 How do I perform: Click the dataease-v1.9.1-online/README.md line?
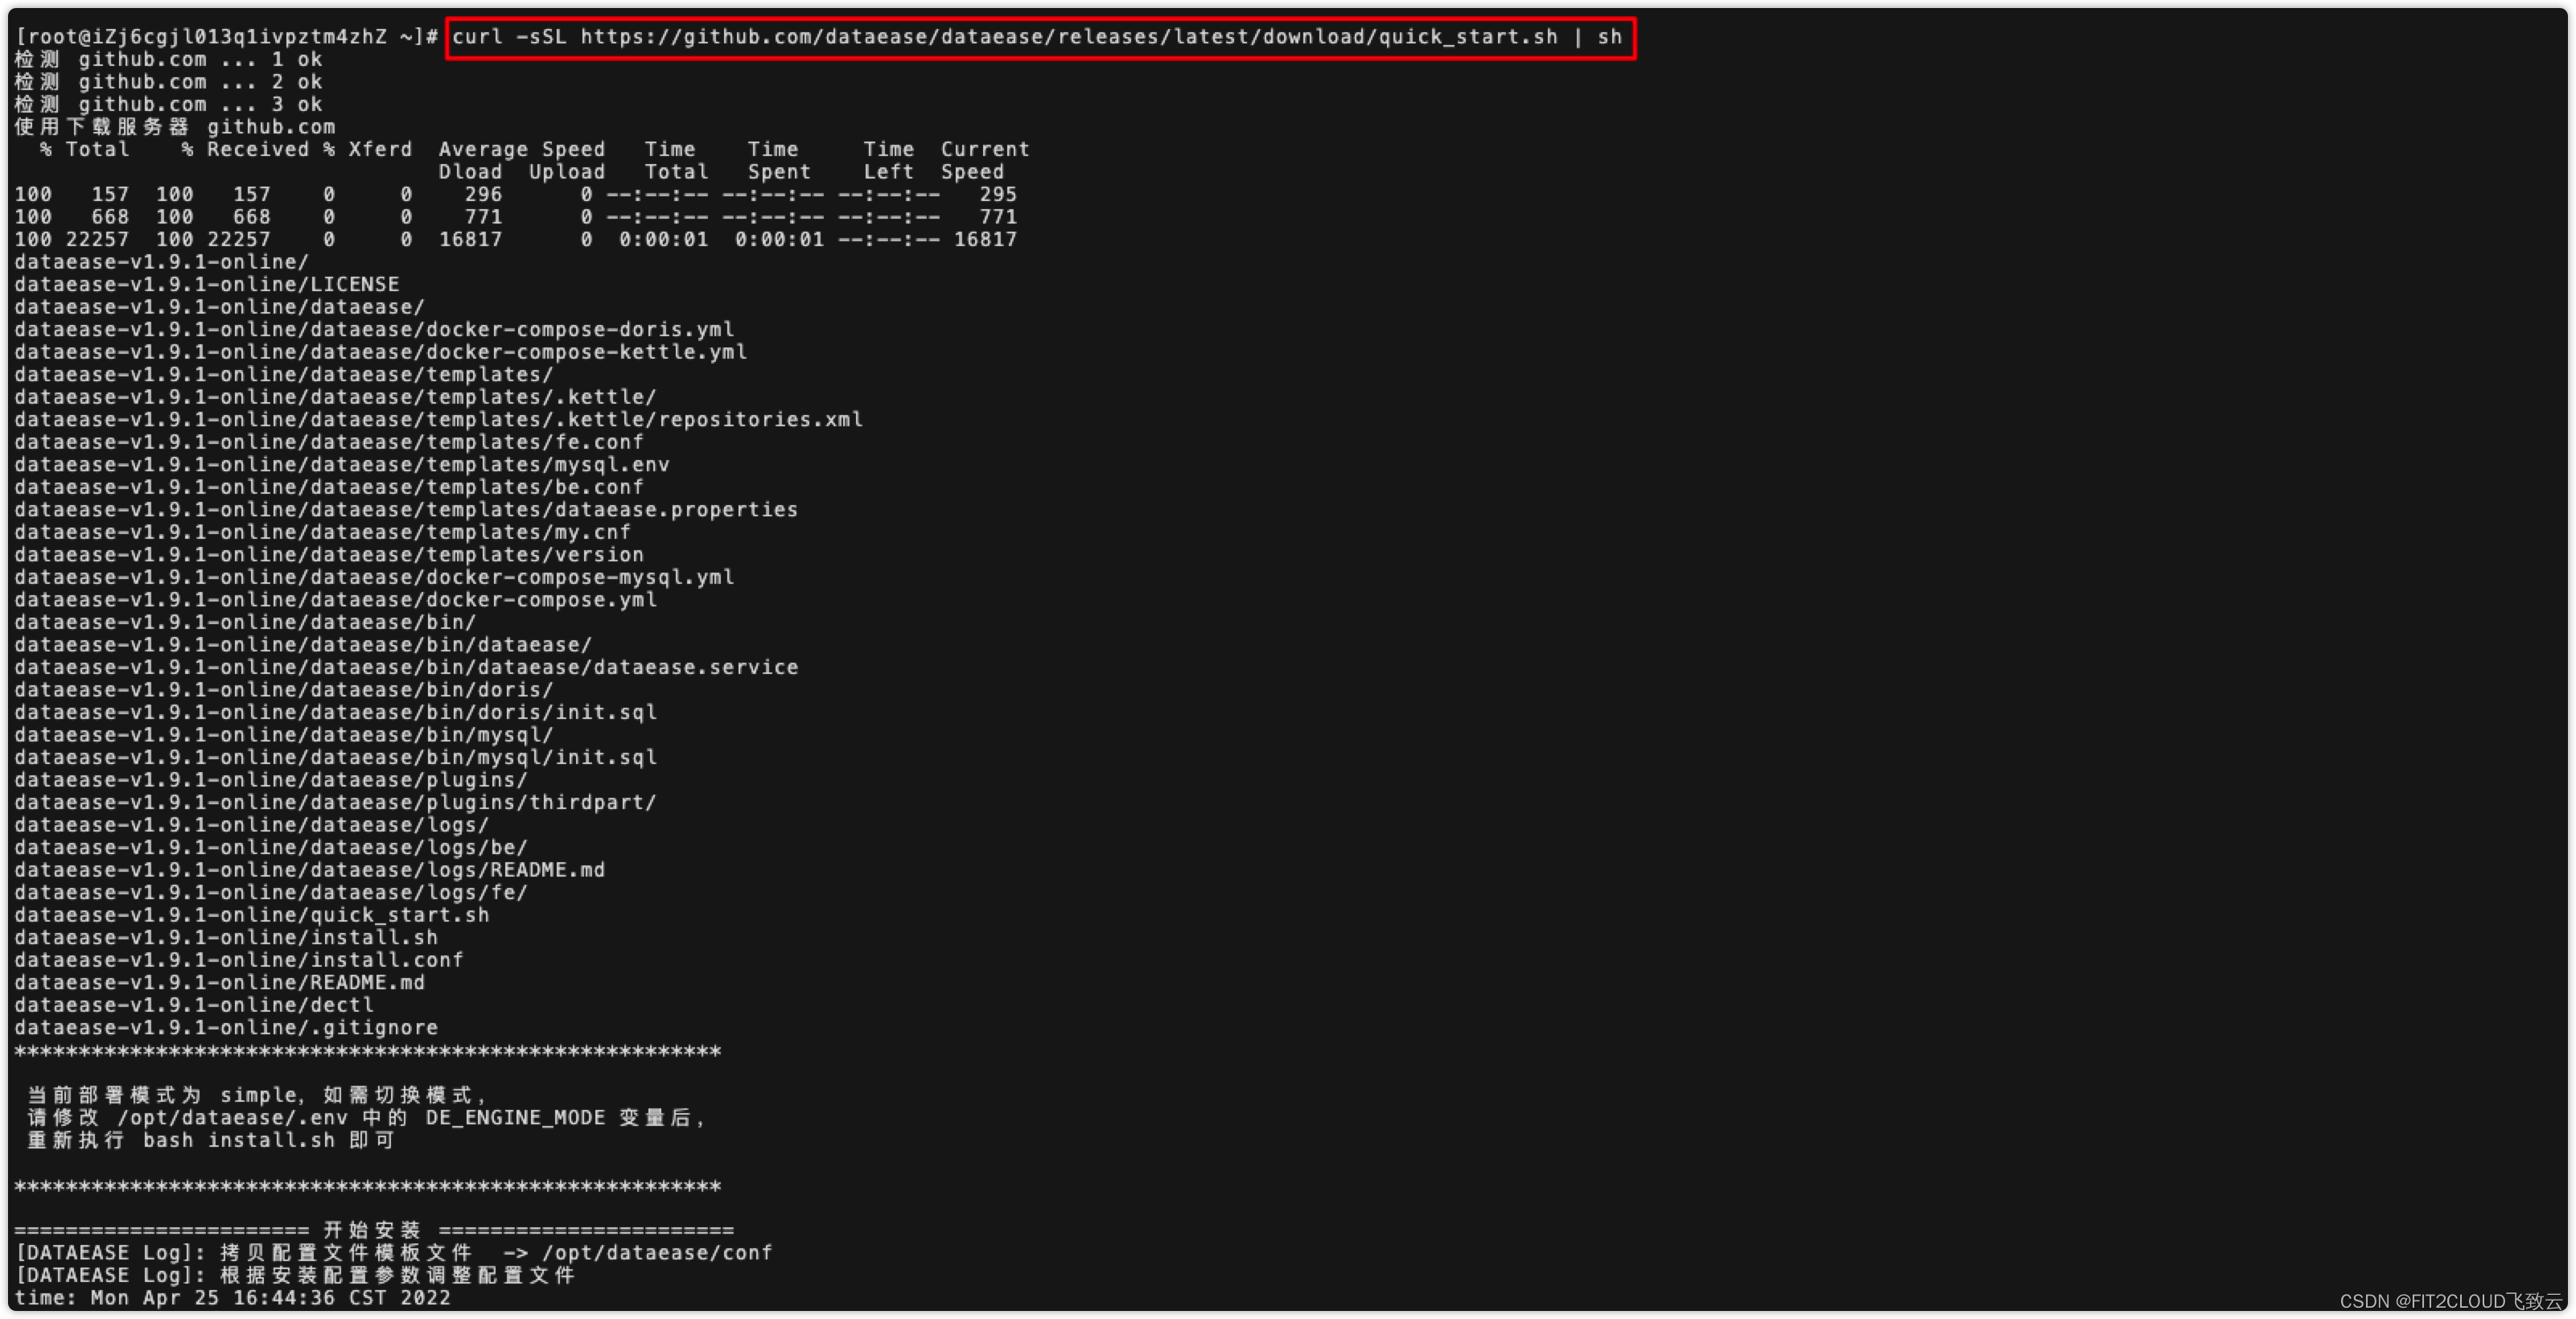220,982
